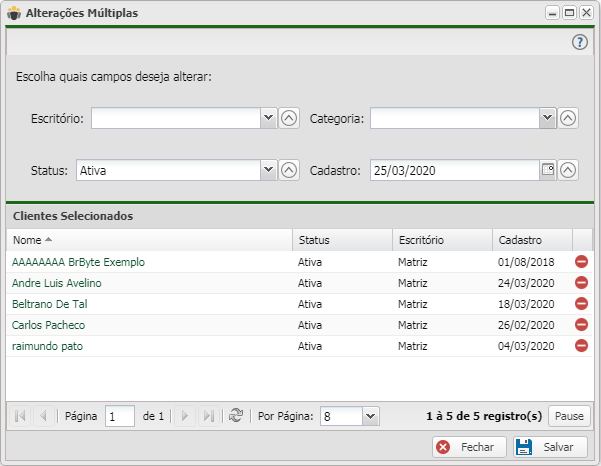Open the Status dropdown list

(268, 170)
